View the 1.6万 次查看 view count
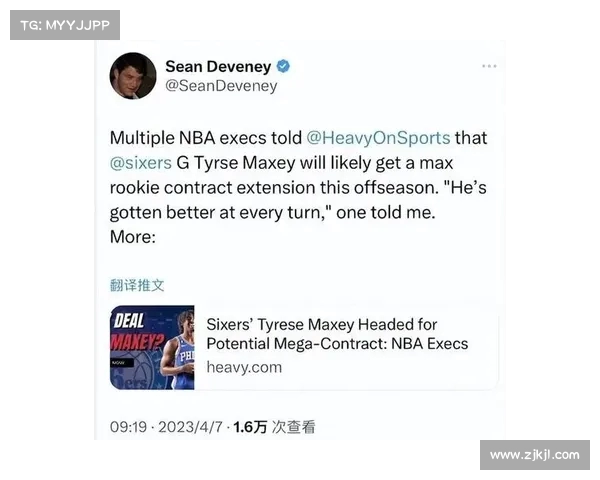This screenshot has width=600, height=480. pyautogui.click(x=274, y=427)
